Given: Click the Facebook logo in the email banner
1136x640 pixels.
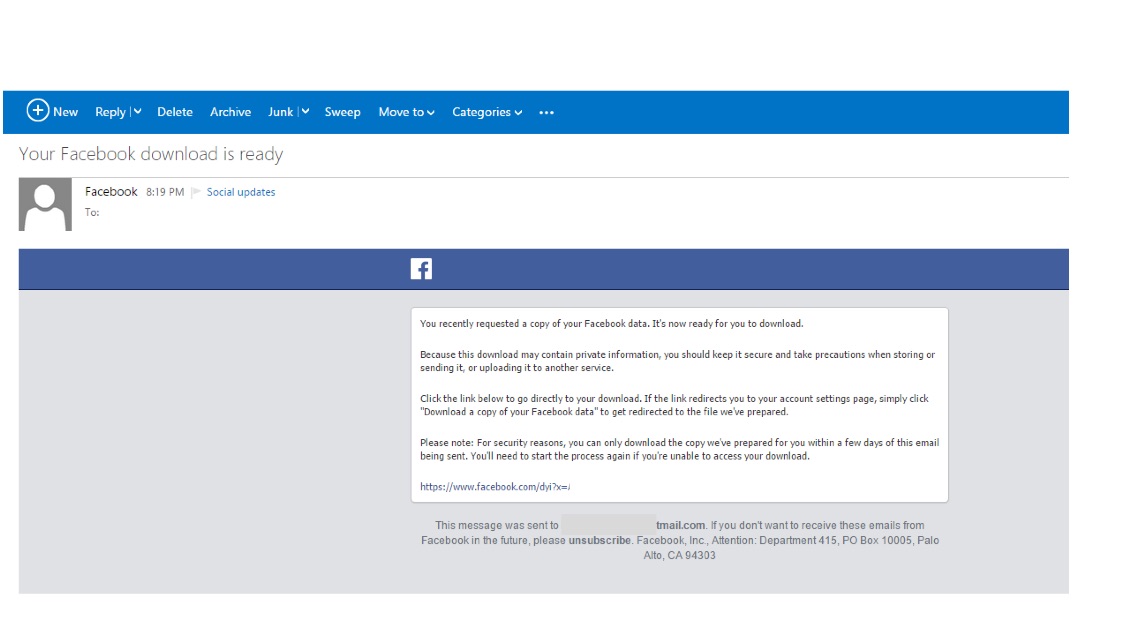Looking at the screenshot, I should point(421,269).
